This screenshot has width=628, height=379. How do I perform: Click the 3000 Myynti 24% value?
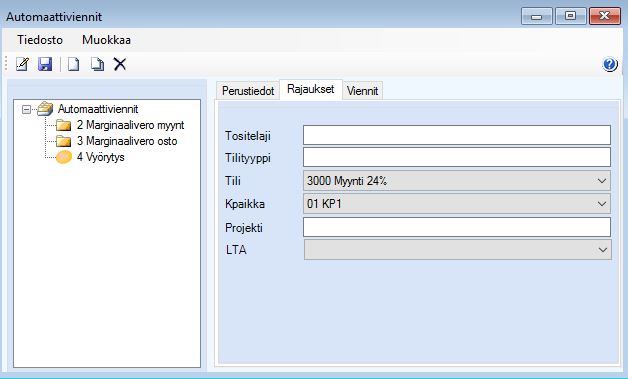pos(347,181)
